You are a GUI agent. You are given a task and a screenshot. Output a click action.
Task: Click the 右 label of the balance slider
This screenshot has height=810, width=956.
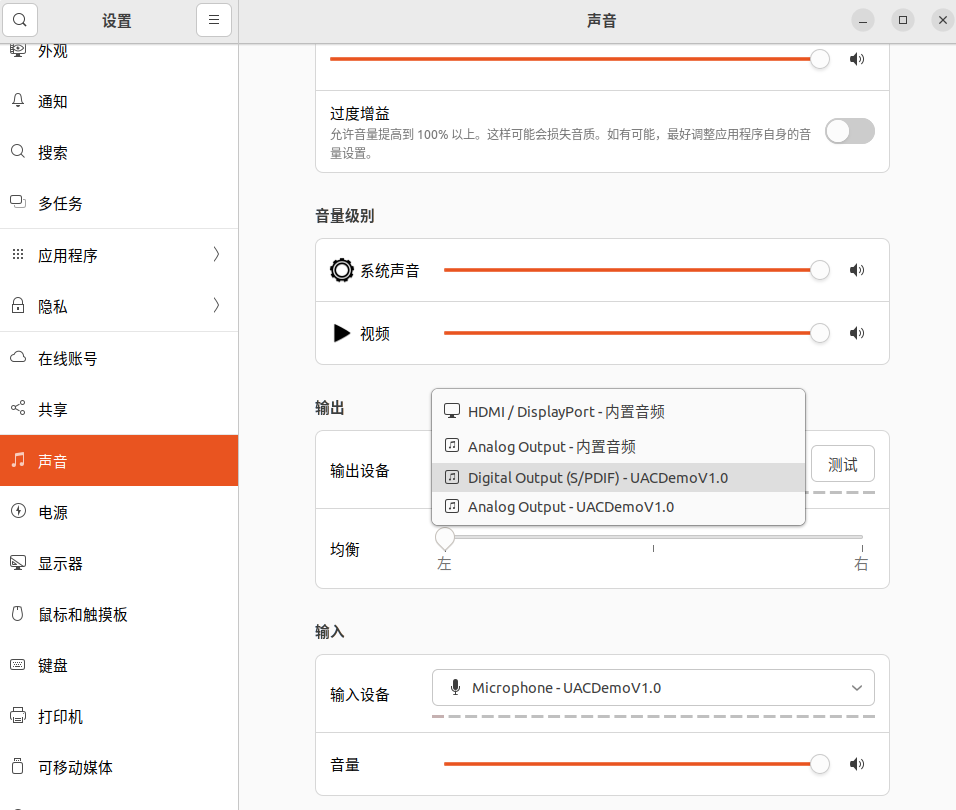(861, 564)
